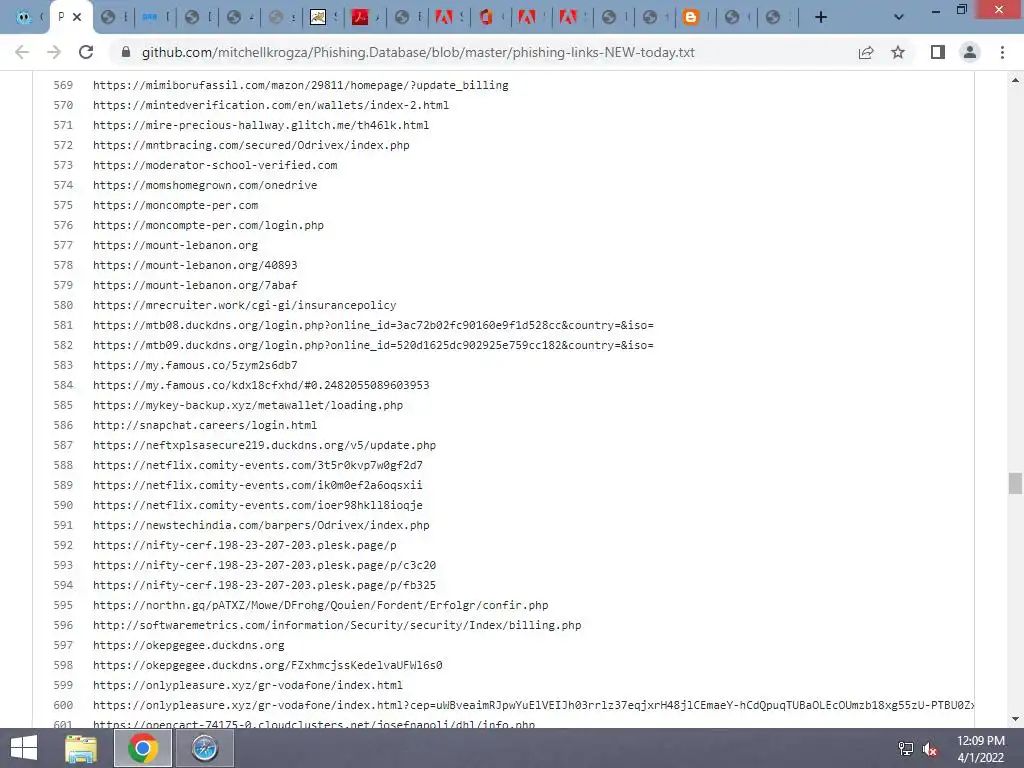
Task: Click the mount-lebanon.org/40893 line
Action: [x=195, y=265]
